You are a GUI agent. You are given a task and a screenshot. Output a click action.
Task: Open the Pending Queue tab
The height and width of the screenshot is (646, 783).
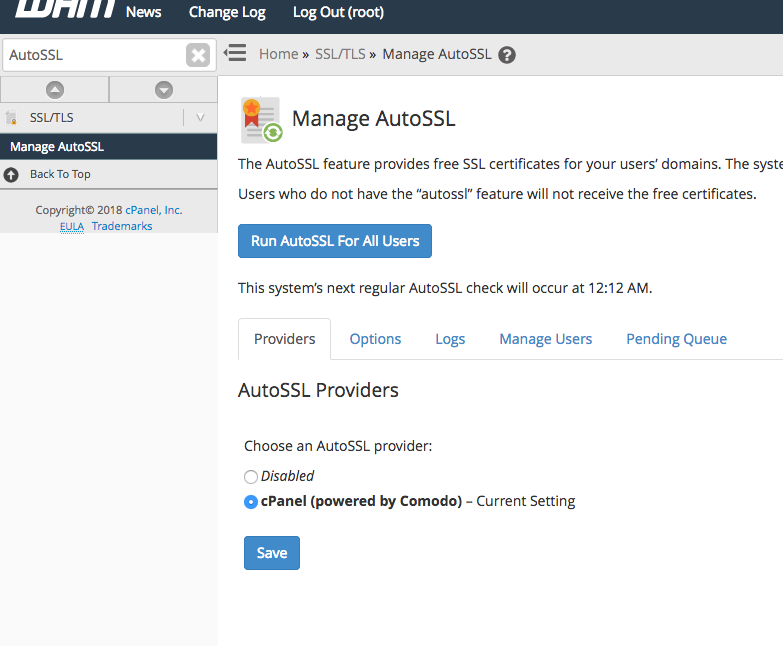coord(676,339)
